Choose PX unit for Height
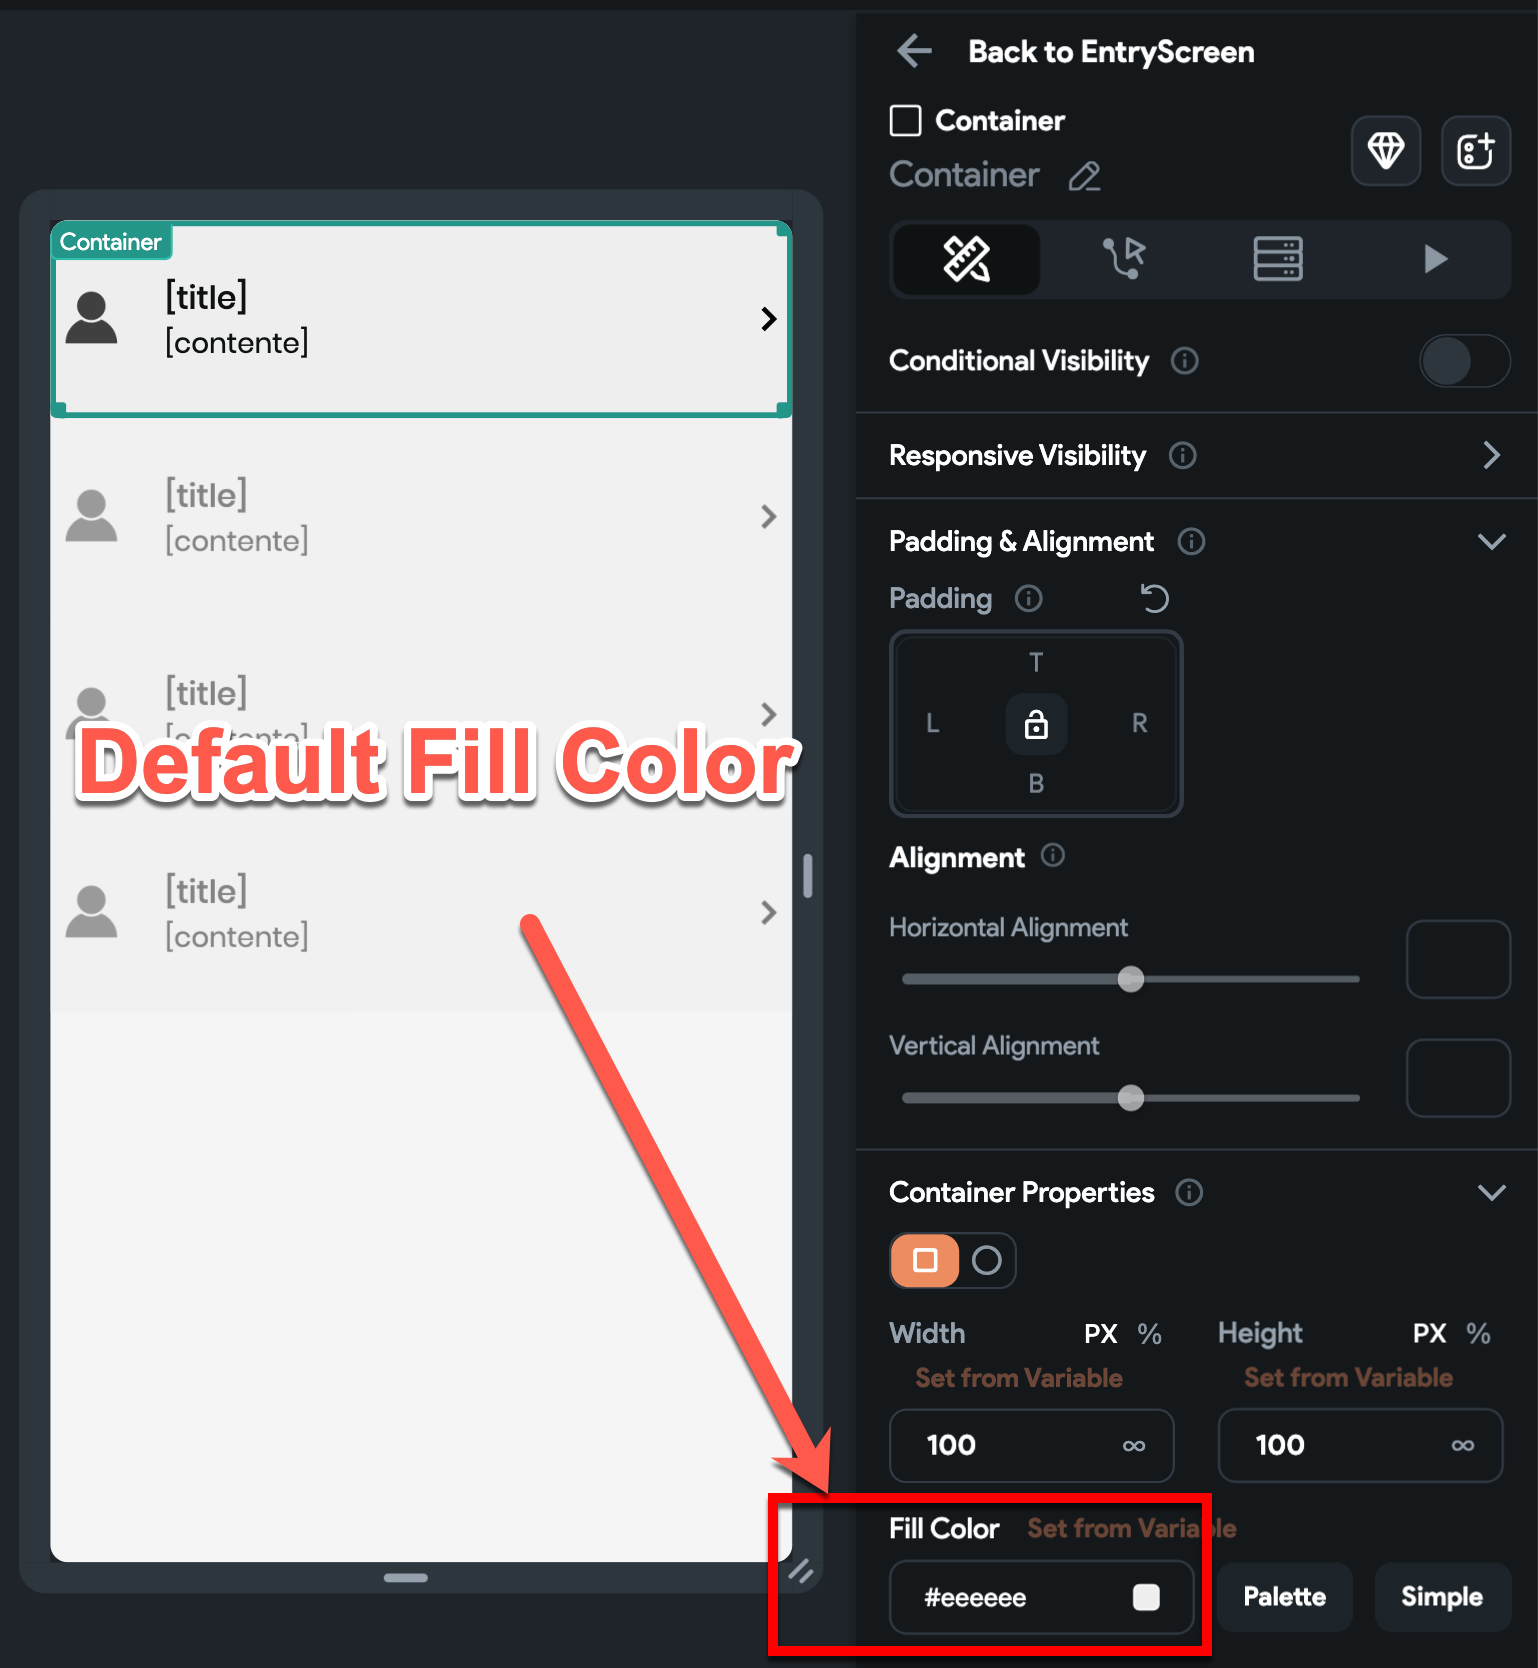The height and width of the screenshot is (1668, 1538). click(1429, 1333)
